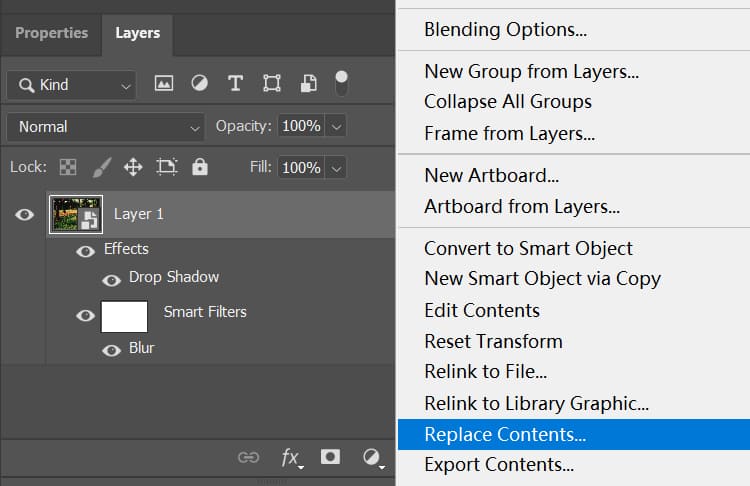Filter for adjustment layers icon

coord(199,84)
